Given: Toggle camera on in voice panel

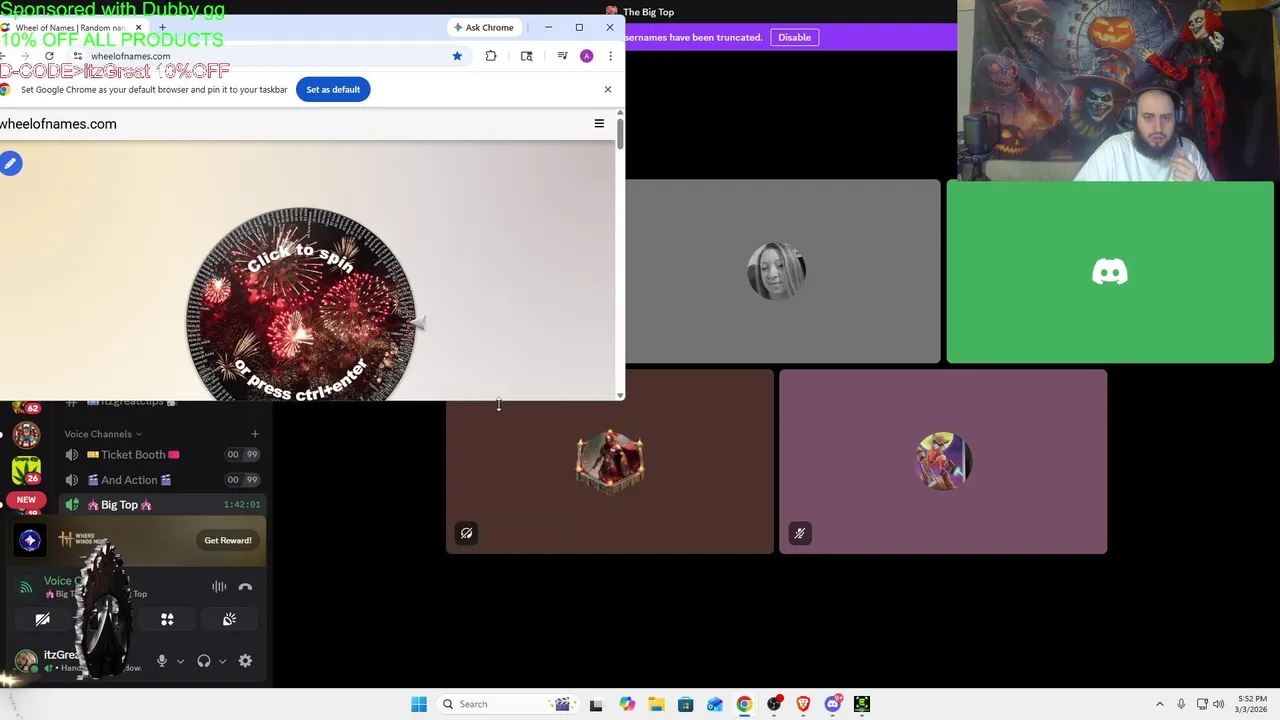Looking at the screenshot, I should [x=42, y=620].
